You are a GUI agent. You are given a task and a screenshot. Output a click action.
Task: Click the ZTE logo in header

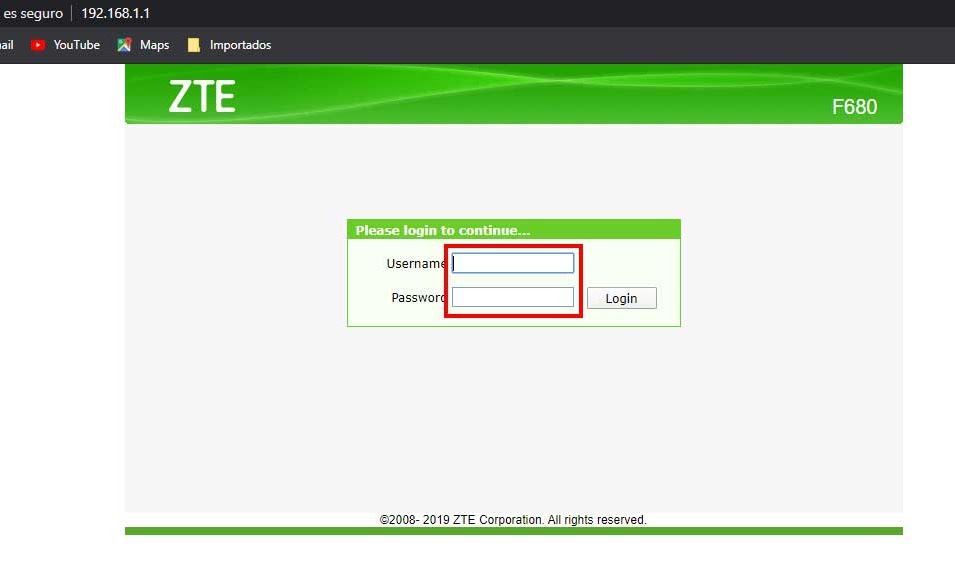click(202, 97)
